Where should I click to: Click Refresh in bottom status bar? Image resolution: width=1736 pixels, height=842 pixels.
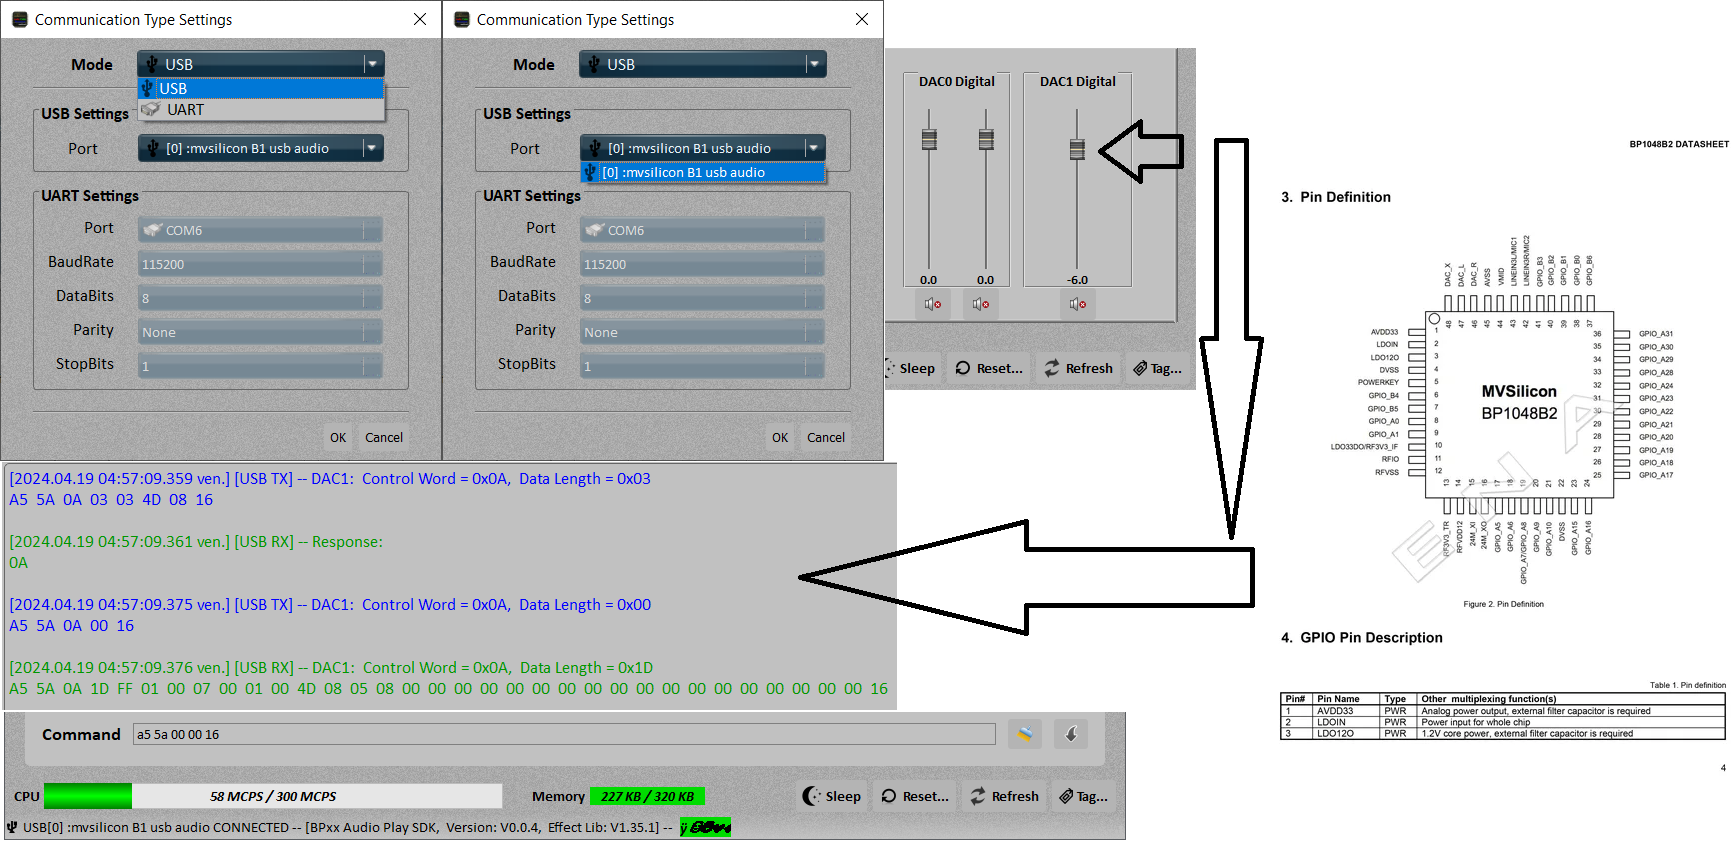click(1004, 796)
